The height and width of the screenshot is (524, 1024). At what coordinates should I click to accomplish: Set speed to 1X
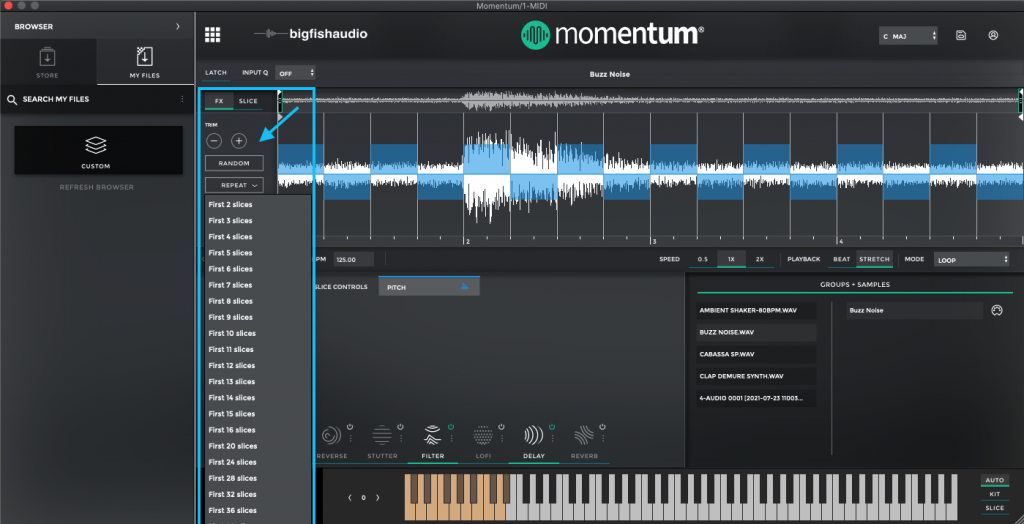tap(731, 259)
